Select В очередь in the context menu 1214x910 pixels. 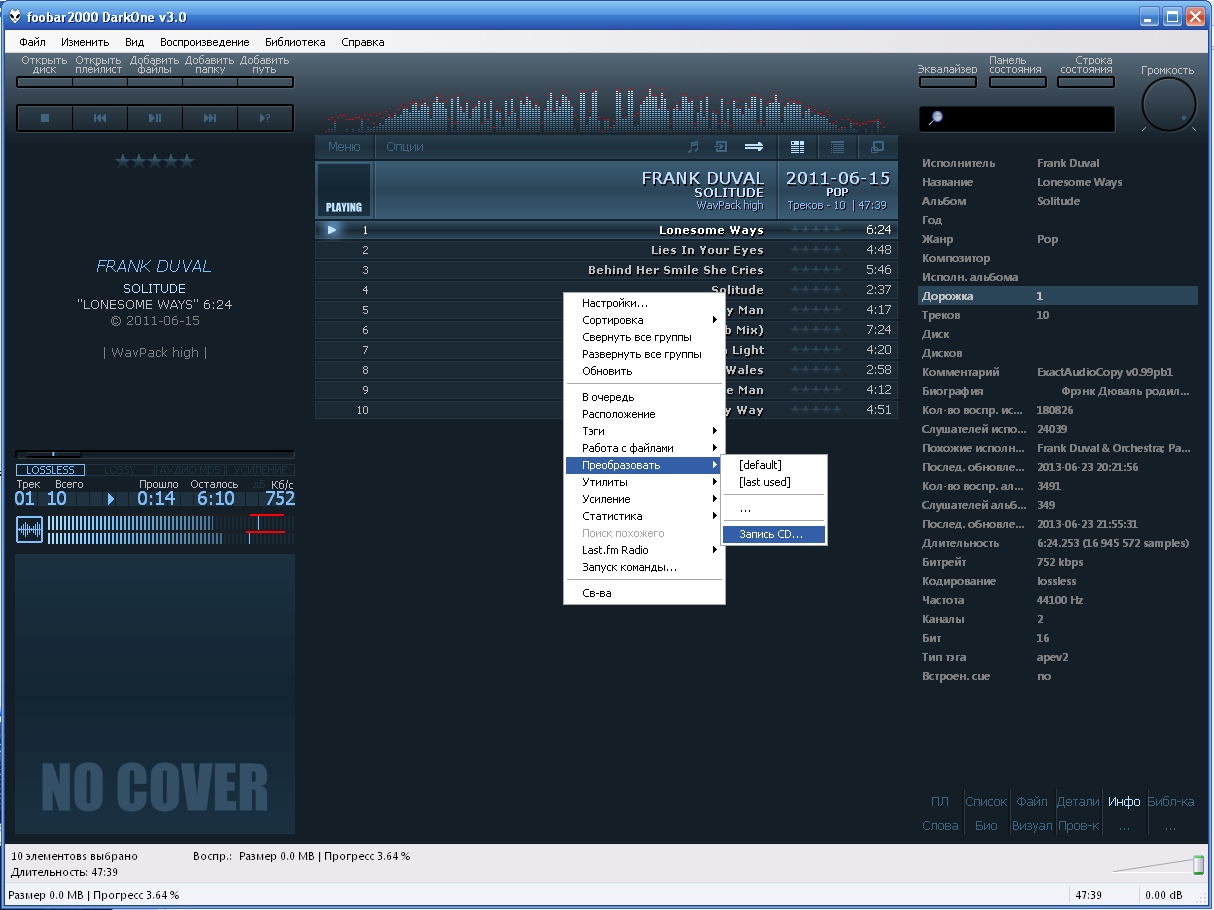coord(644,397)
